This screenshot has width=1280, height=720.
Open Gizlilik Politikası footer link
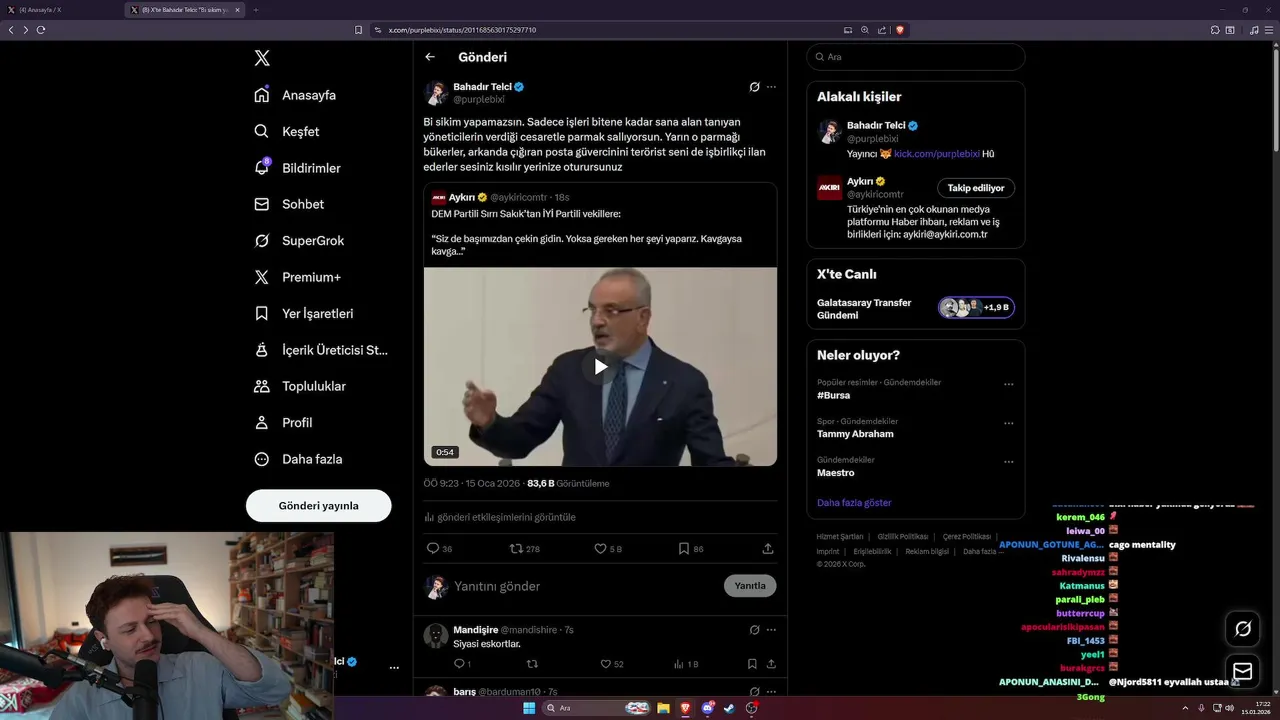tap(903, 537)
